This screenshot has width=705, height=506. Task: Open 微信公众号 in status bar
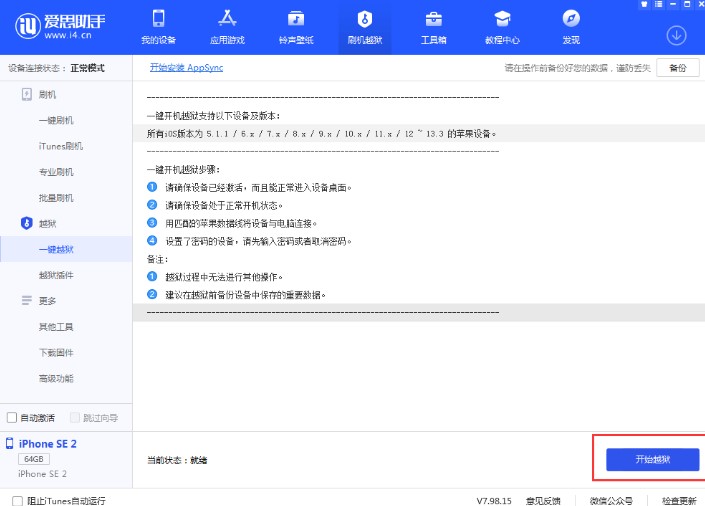point(611,501)
